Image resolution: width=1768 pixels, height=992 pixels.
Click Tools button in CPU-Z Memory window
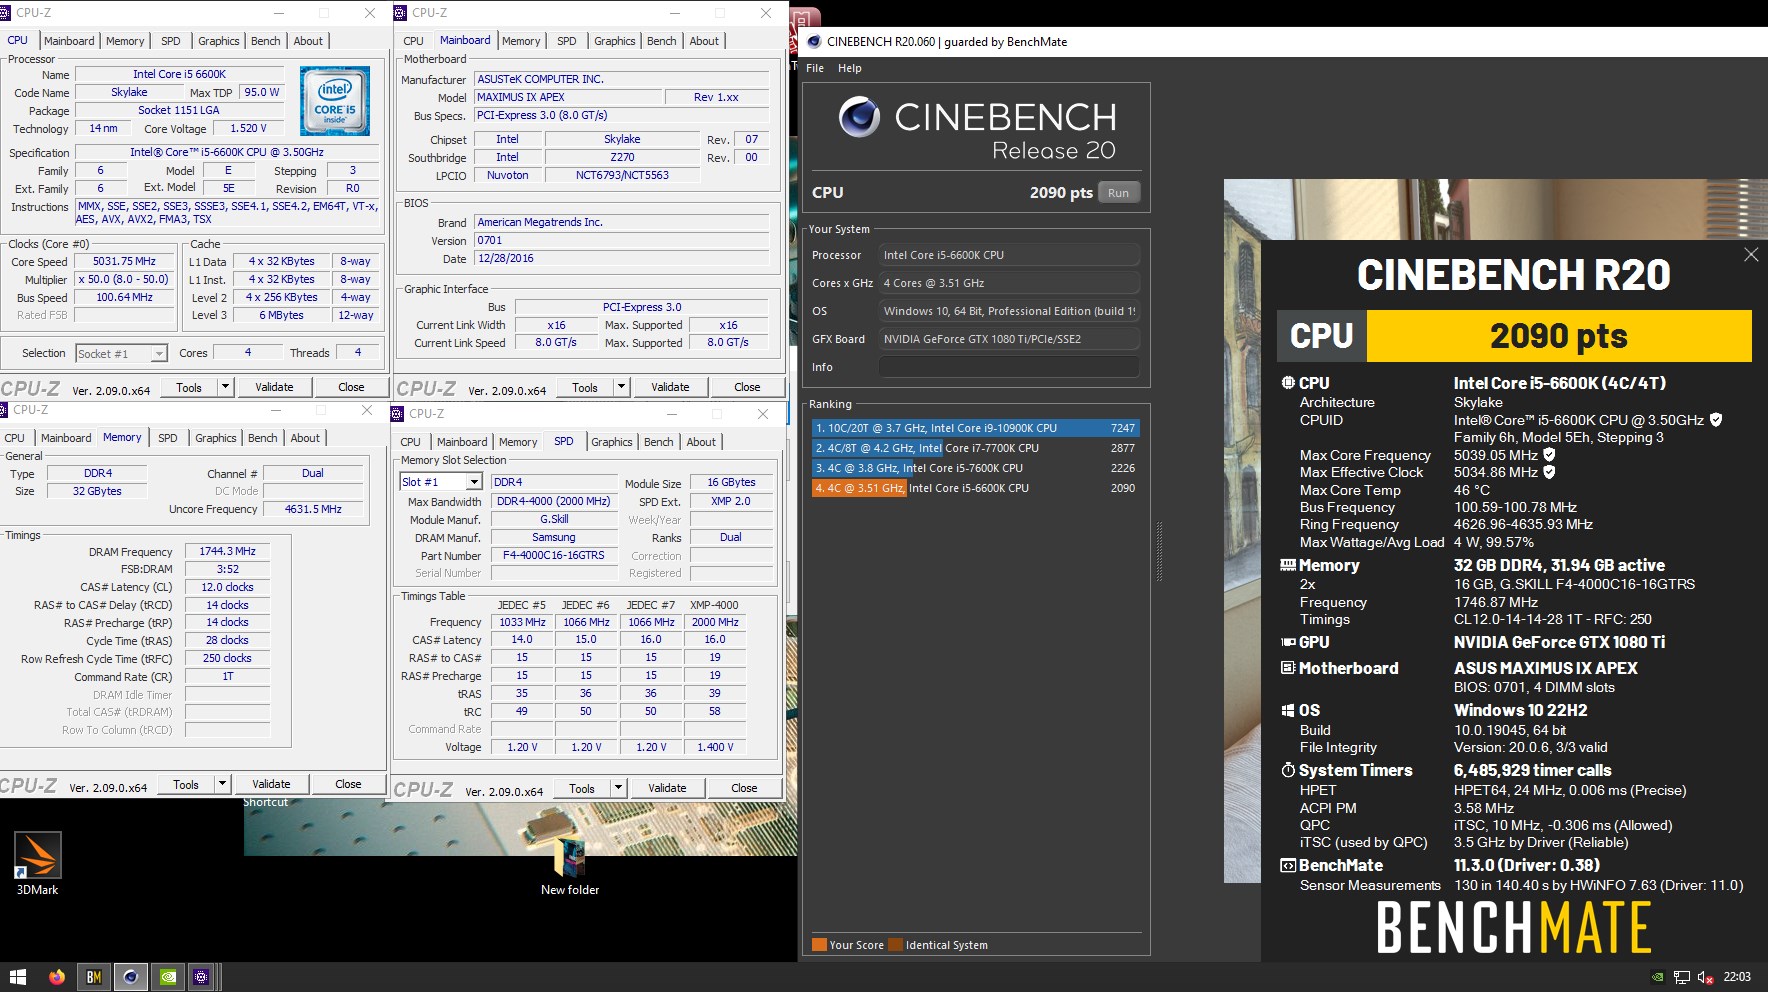coord(186,784)
